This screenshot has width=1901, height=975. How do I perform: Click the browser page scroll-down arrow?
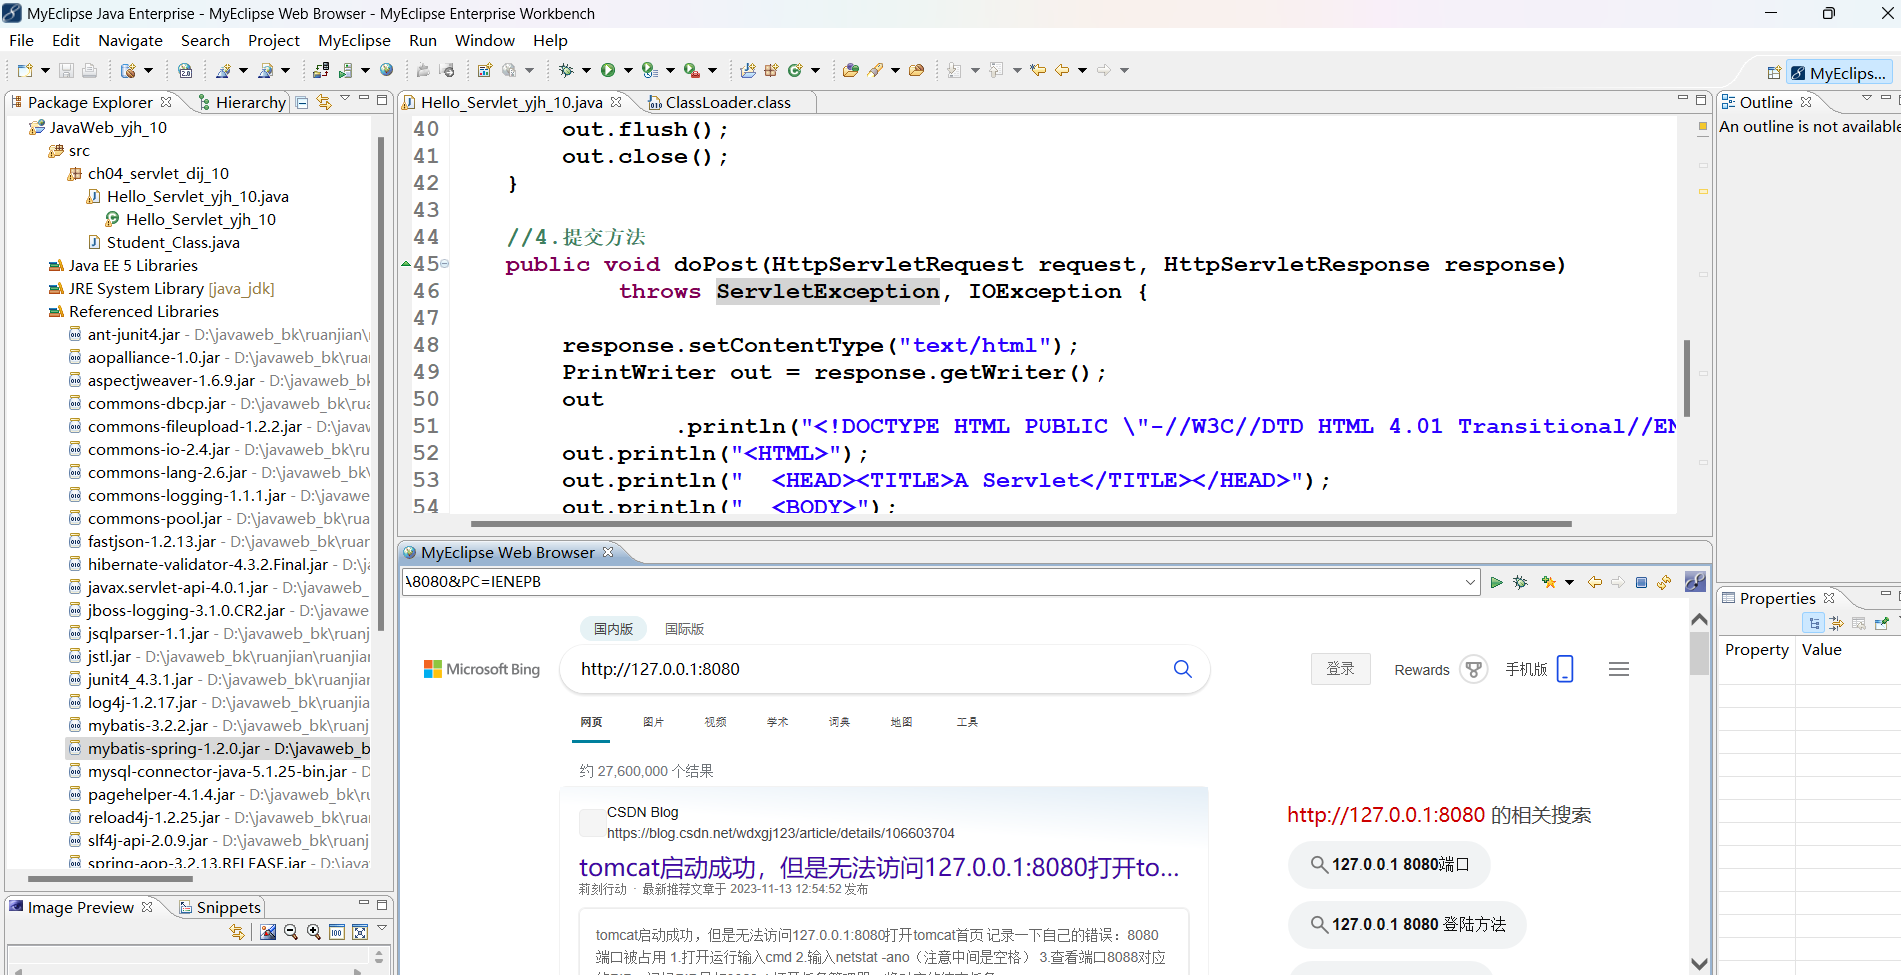click(x=1699, y=963)
